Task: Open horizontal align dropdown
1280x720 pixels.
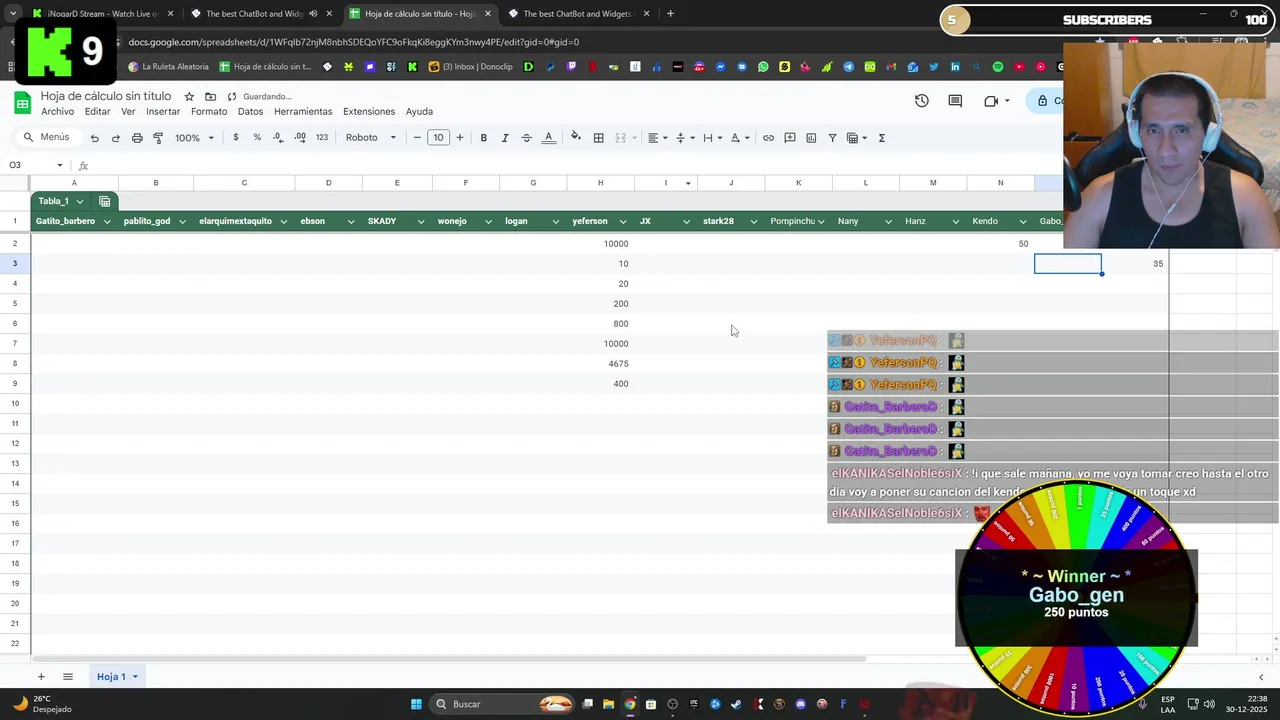Action: point(656,138)
